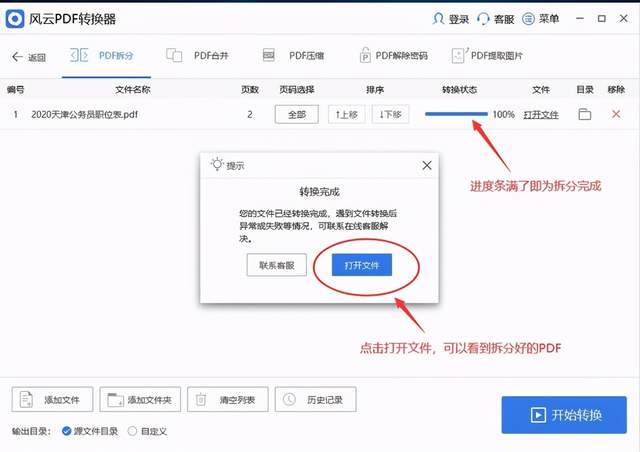Click blue 打开文件 button in dialog
640x452 pixels.
pyautogui.click(x=362, y=265)
